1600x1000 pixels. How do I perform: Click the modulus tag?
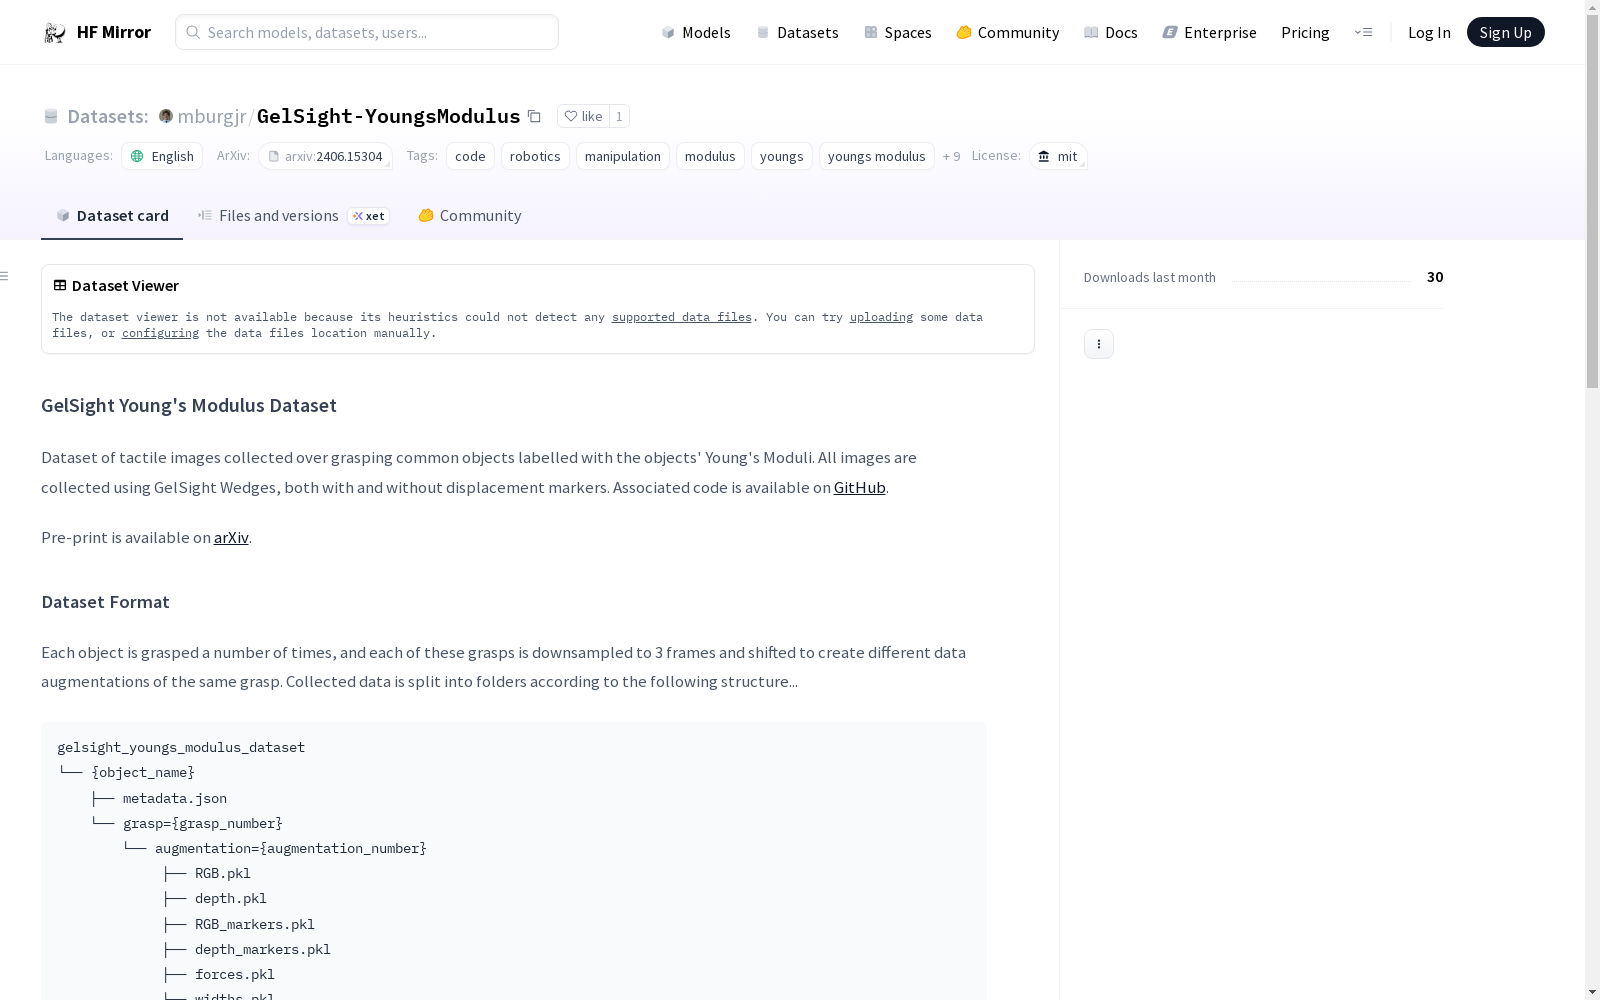(710, 156)
